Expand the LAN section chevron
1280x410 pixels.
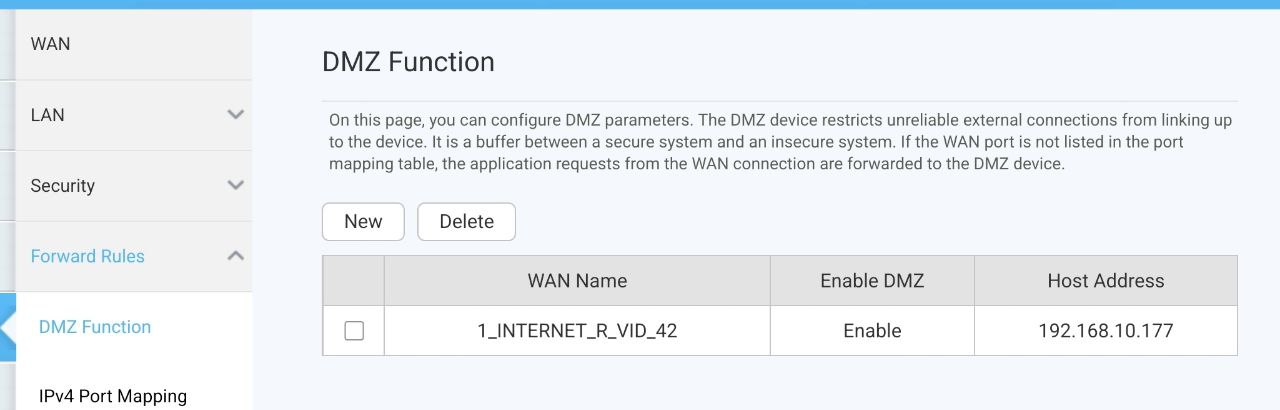(x=236, y=115)
